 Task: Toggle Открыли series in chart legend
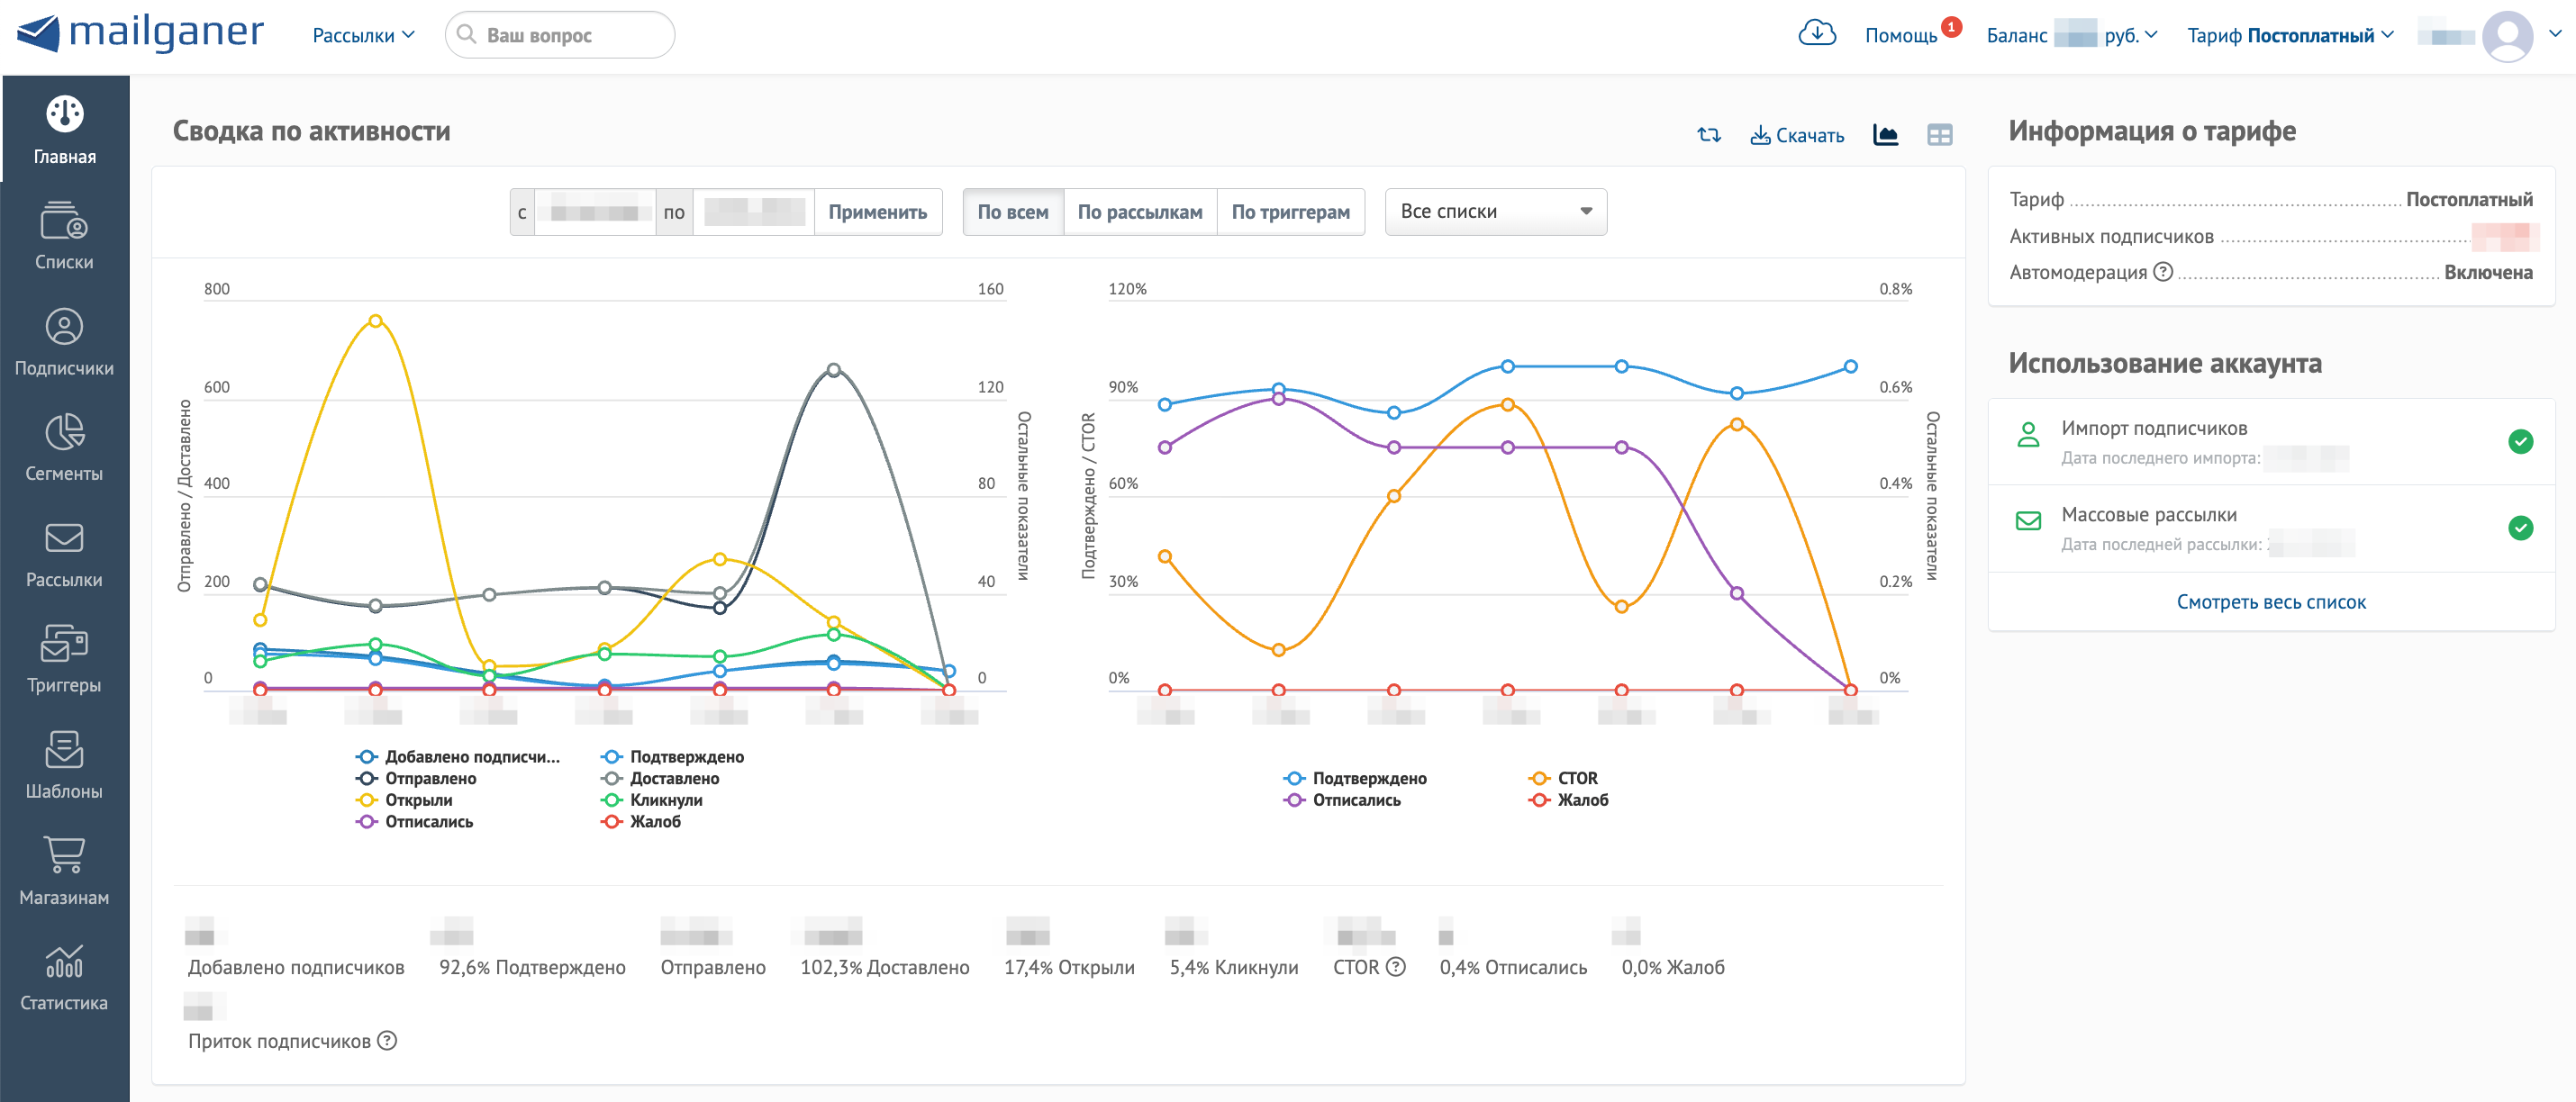pos(418,800)
